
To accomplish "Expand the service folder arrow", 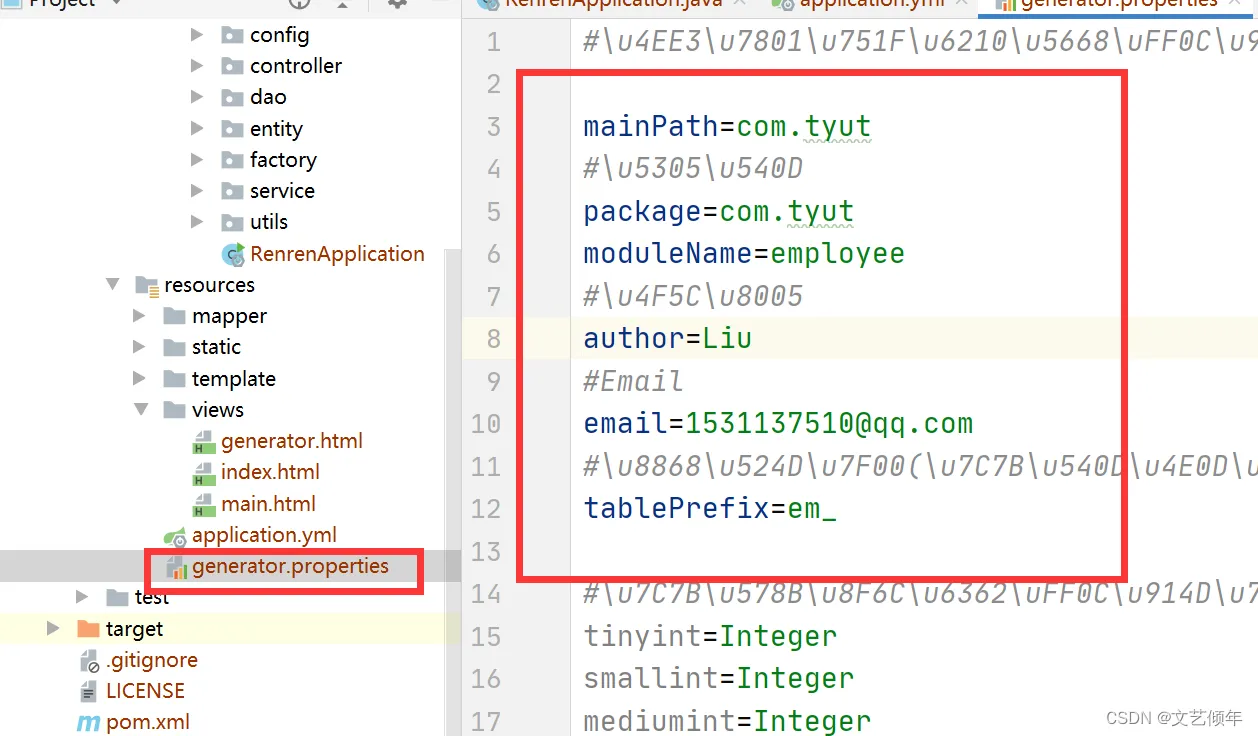I will 197,191.
